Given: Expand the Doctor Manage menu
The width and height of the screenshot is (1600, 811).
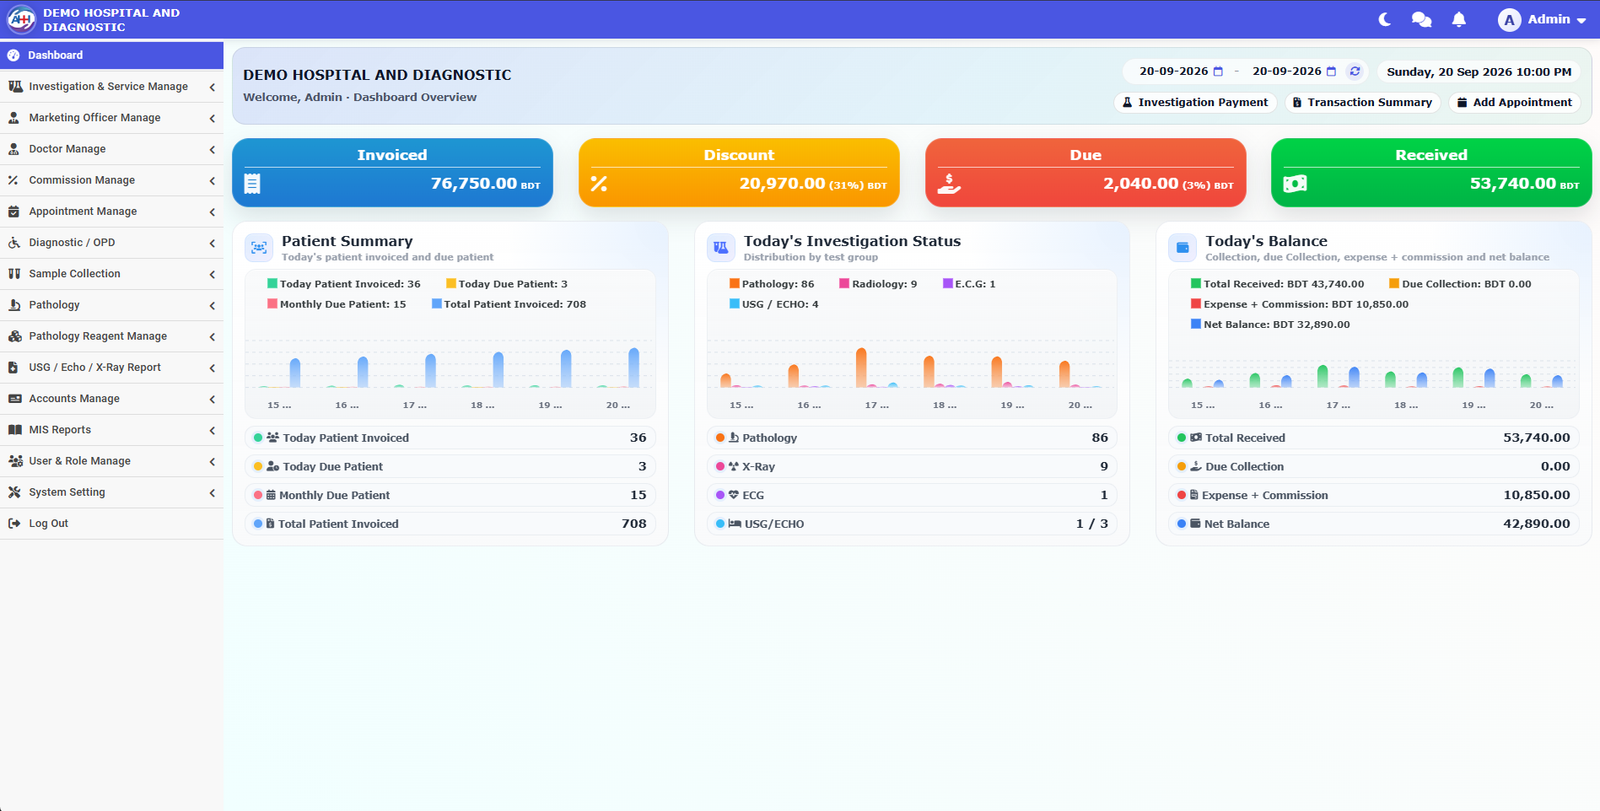Looking at the screenshot, I should pos(112,149).
